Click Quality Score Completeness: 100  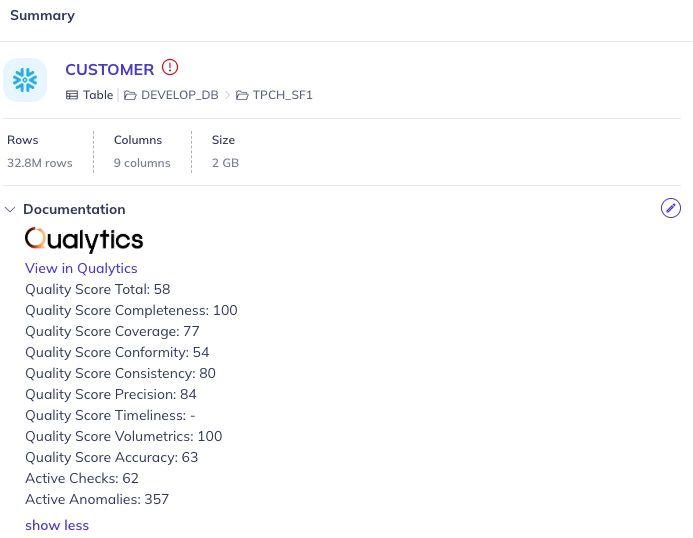tap(131, 310)
